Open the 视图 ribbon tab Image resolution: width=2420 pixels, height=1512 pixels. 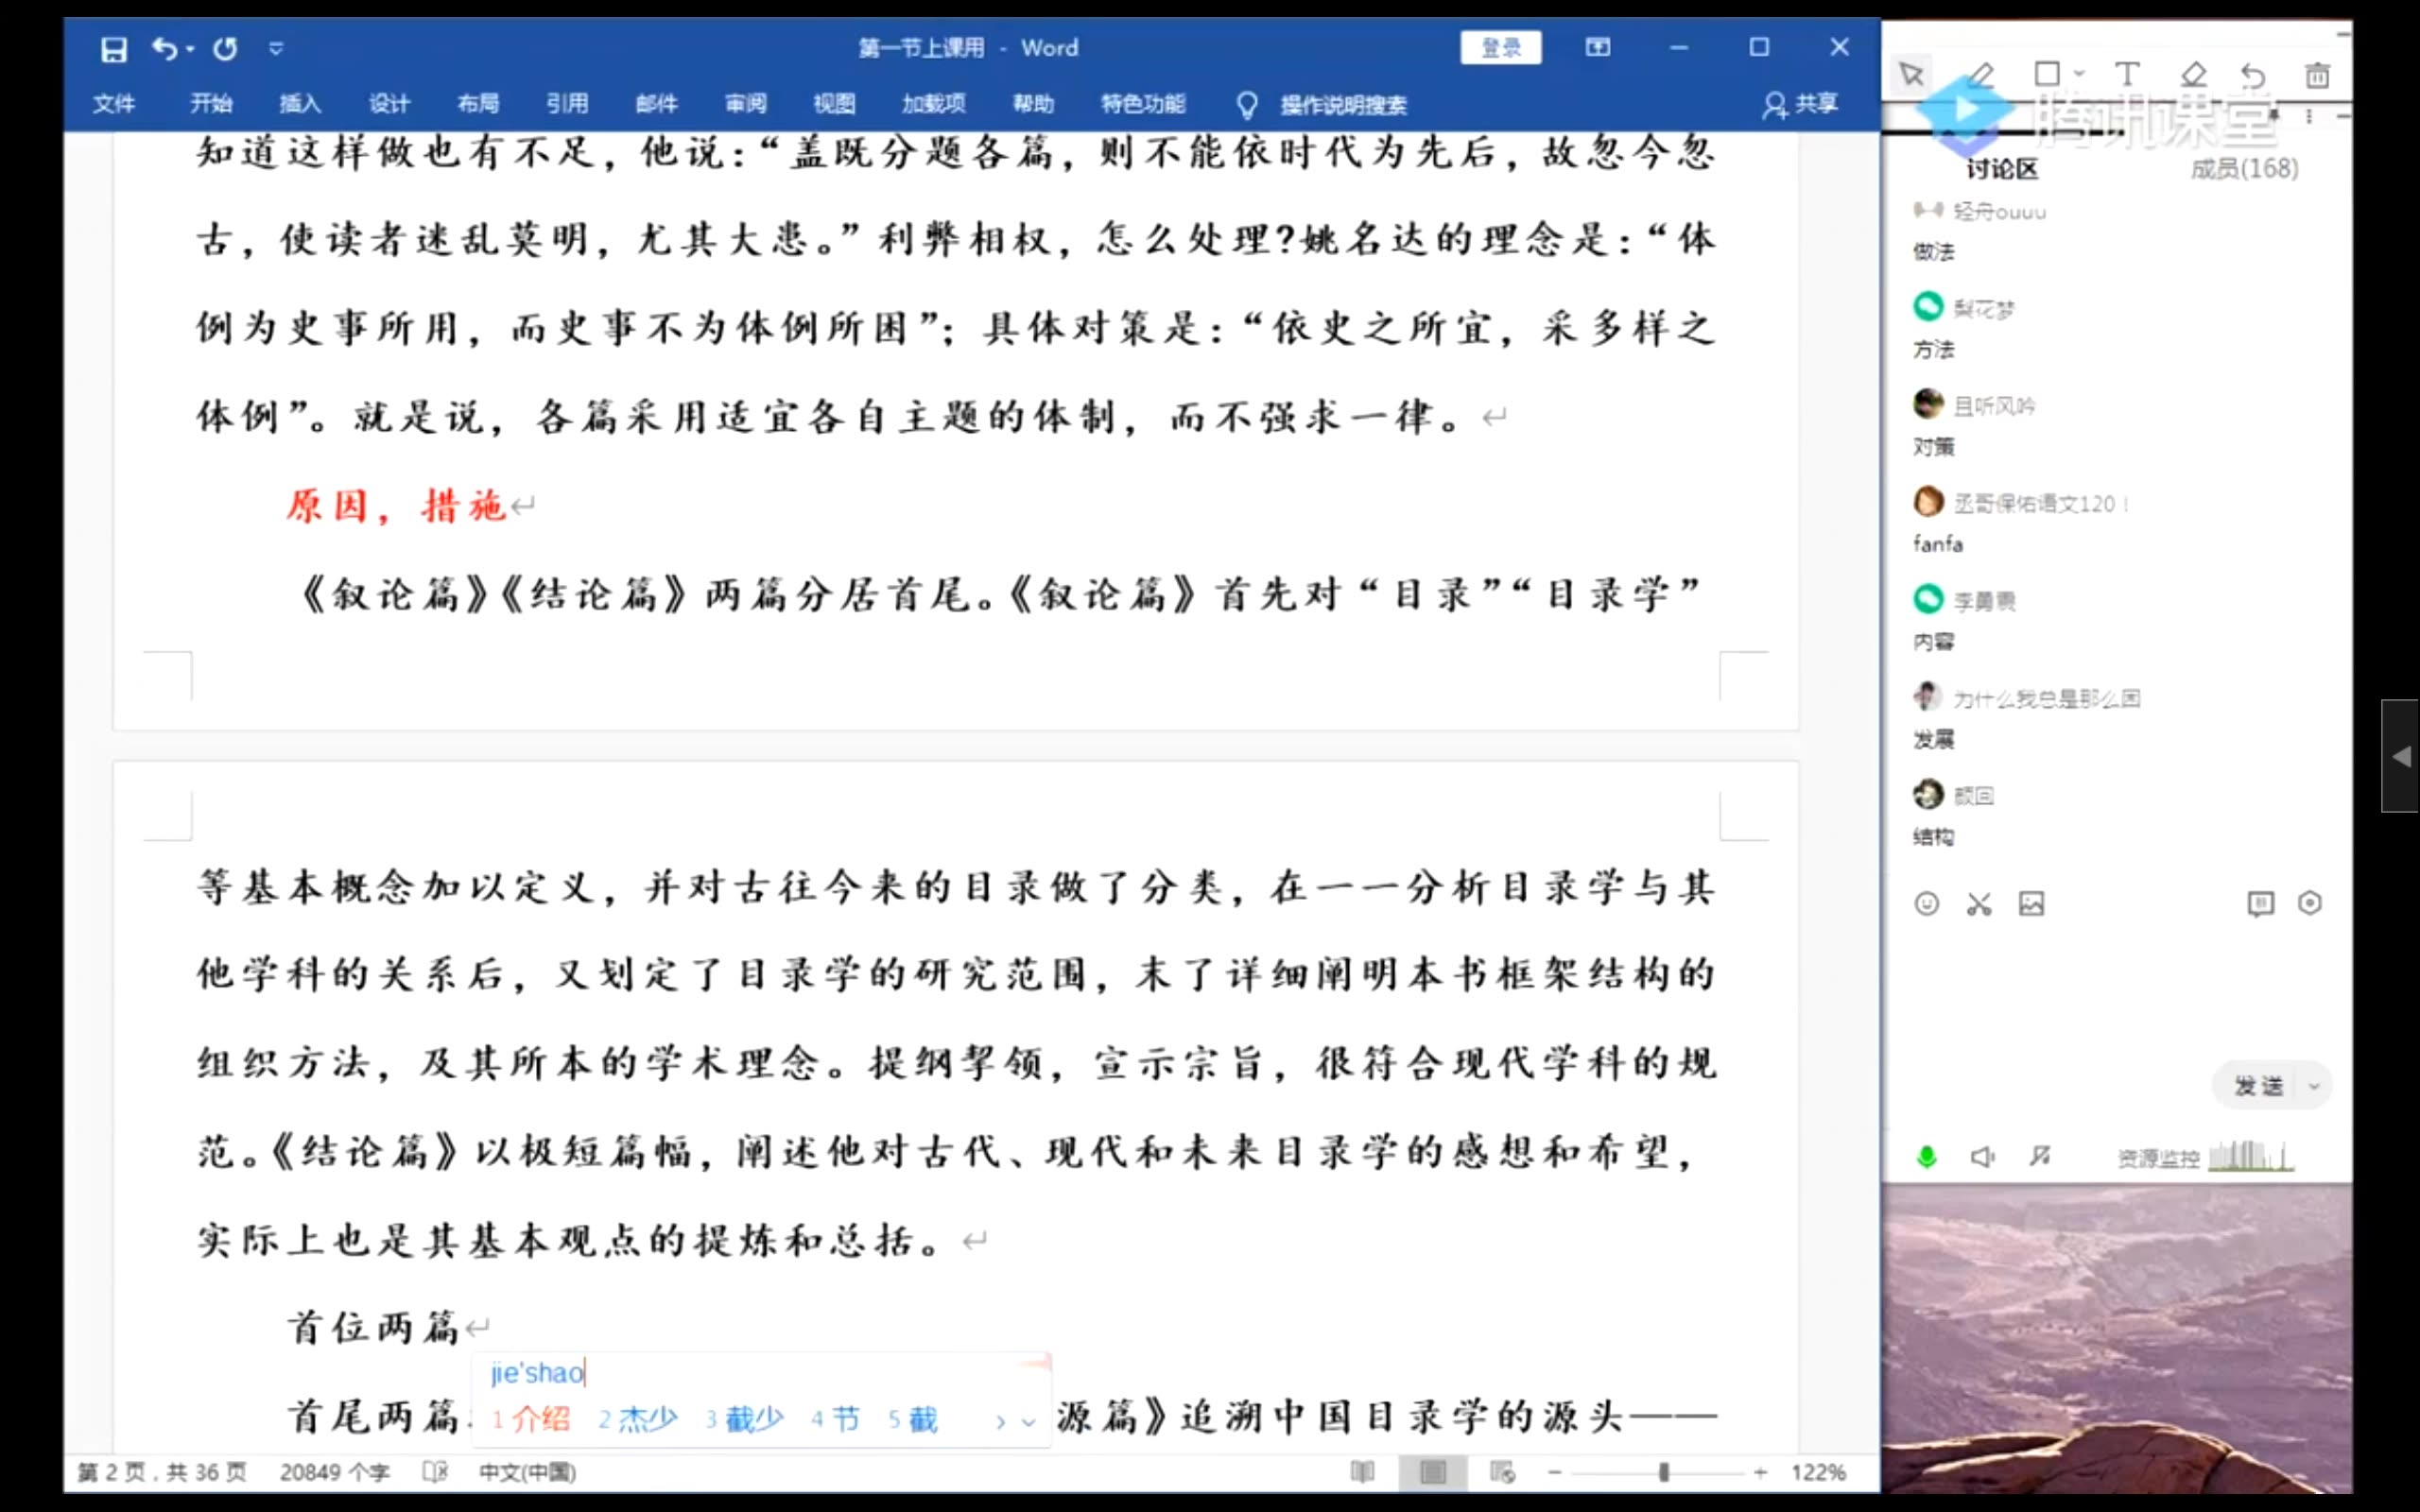(x=834, y=104)
